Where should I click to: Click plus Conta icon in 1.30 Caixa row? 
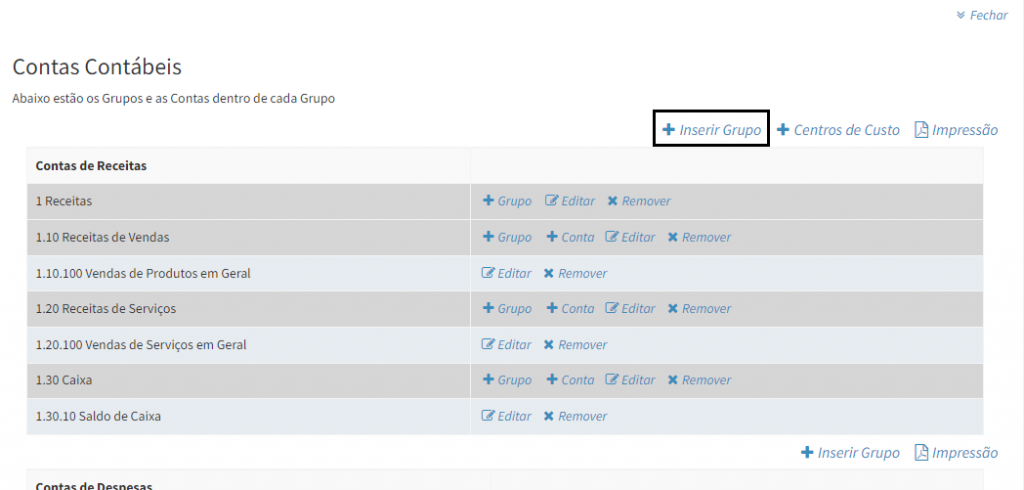click(x=551, y=380)
